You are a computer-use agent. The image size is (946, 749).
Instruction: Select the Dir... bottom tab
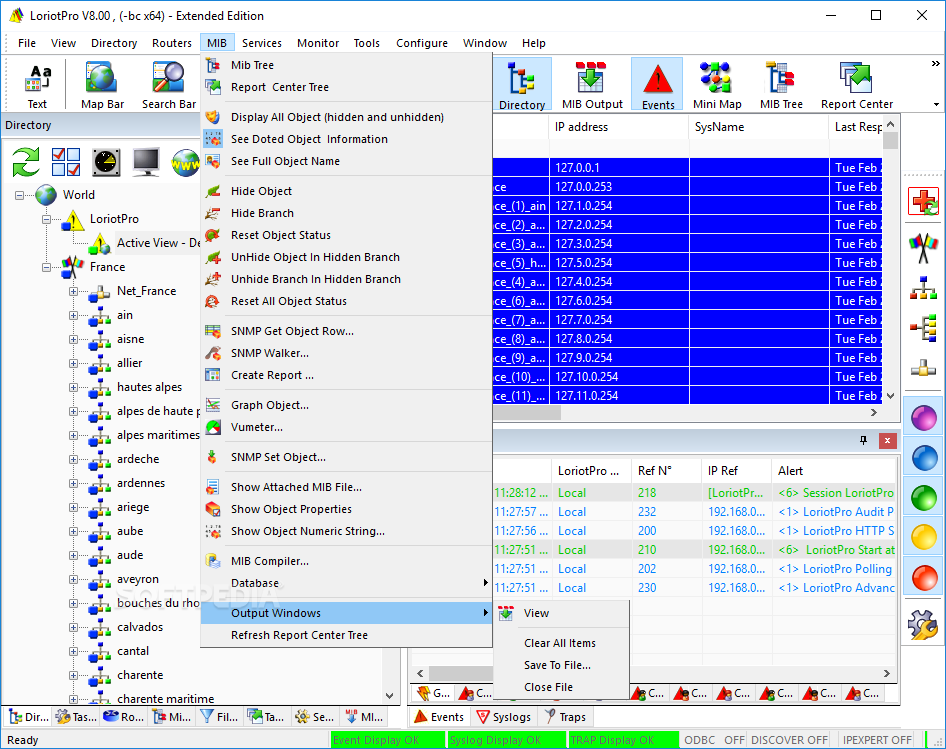click(x=29, y=717)
